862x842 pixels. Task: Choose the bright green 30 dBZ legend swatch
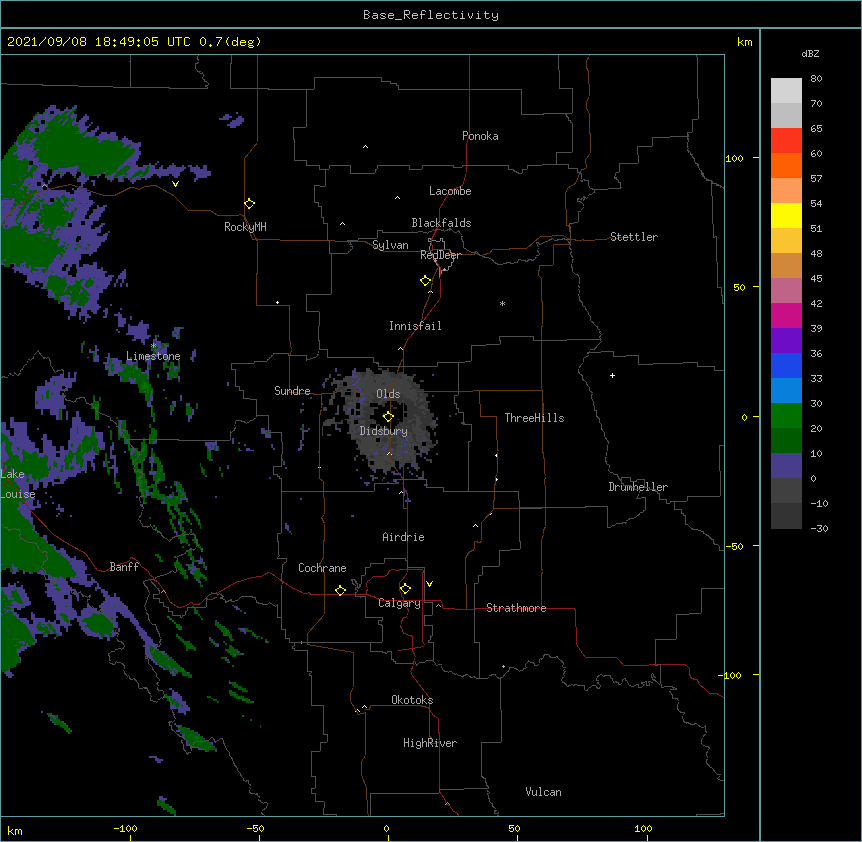[x=786, y=416]
